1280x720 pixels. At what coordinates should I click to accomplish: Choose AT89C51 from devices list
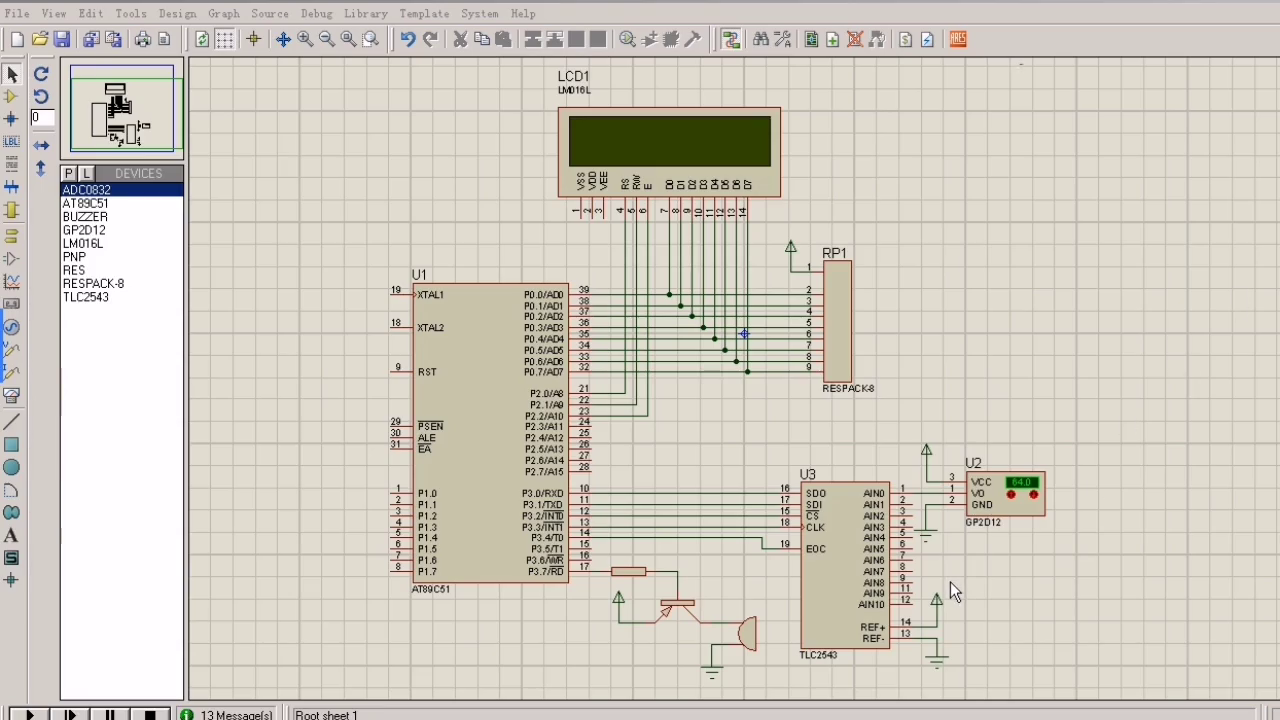(85, 203)
